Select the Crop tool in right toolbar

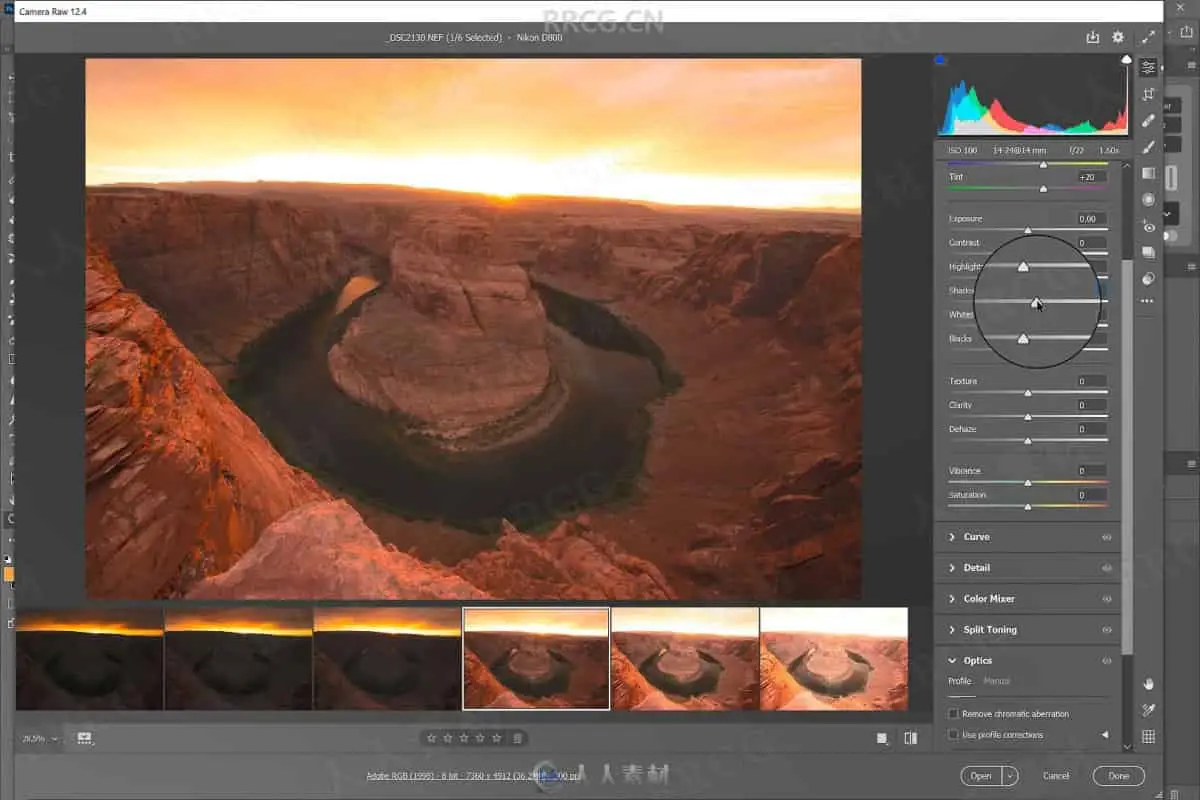coord(1148,94)
